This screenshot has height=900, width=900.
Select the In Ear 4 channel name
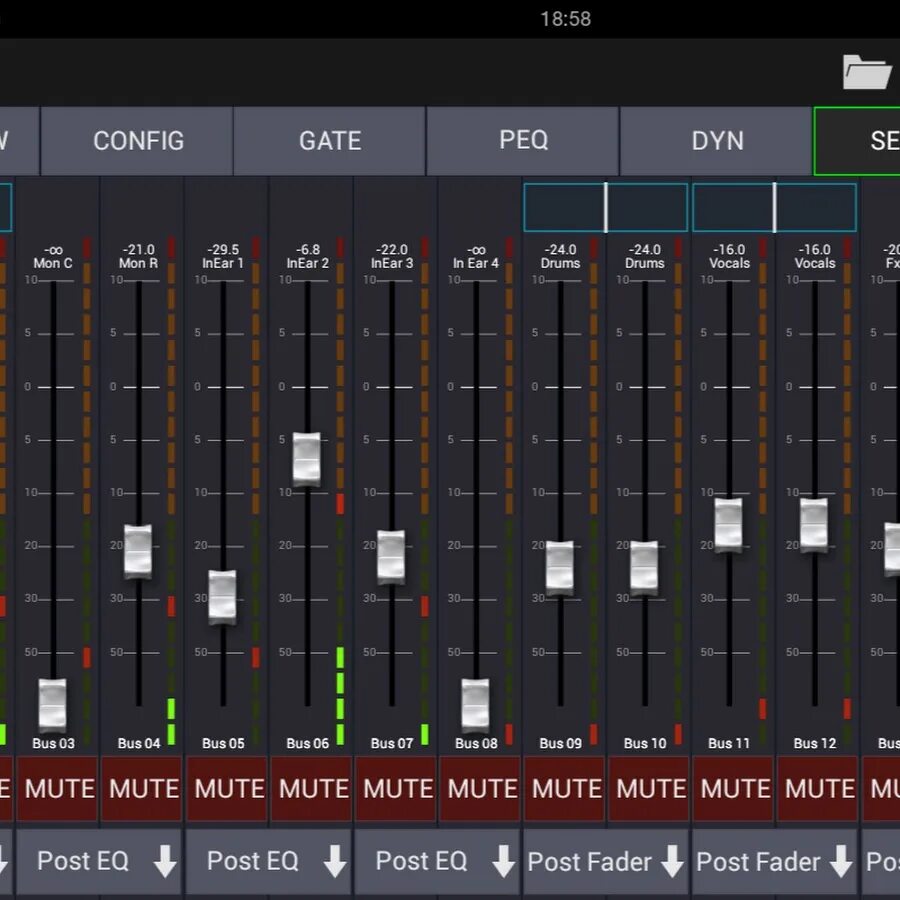[x=476, y=263]
